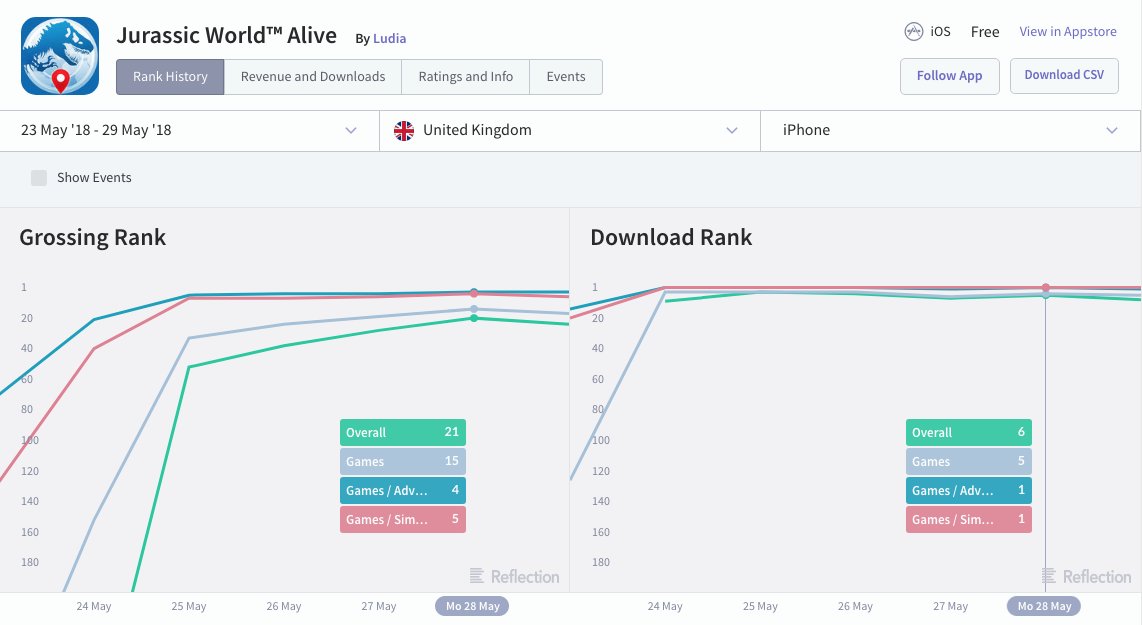Select Mo 28 May marker on Download chart

pos(1044,606)
